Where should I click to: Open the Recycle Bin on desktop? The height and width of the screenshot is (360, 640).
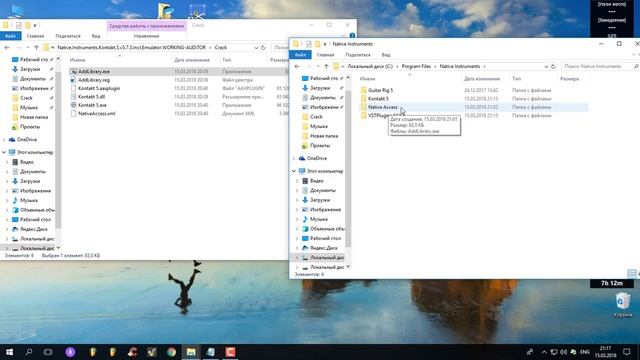[x=622, y=304]
